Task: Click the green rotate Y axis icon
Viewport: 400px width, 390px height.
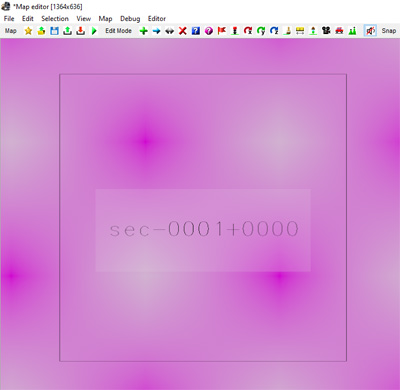Action: [261, 31]
